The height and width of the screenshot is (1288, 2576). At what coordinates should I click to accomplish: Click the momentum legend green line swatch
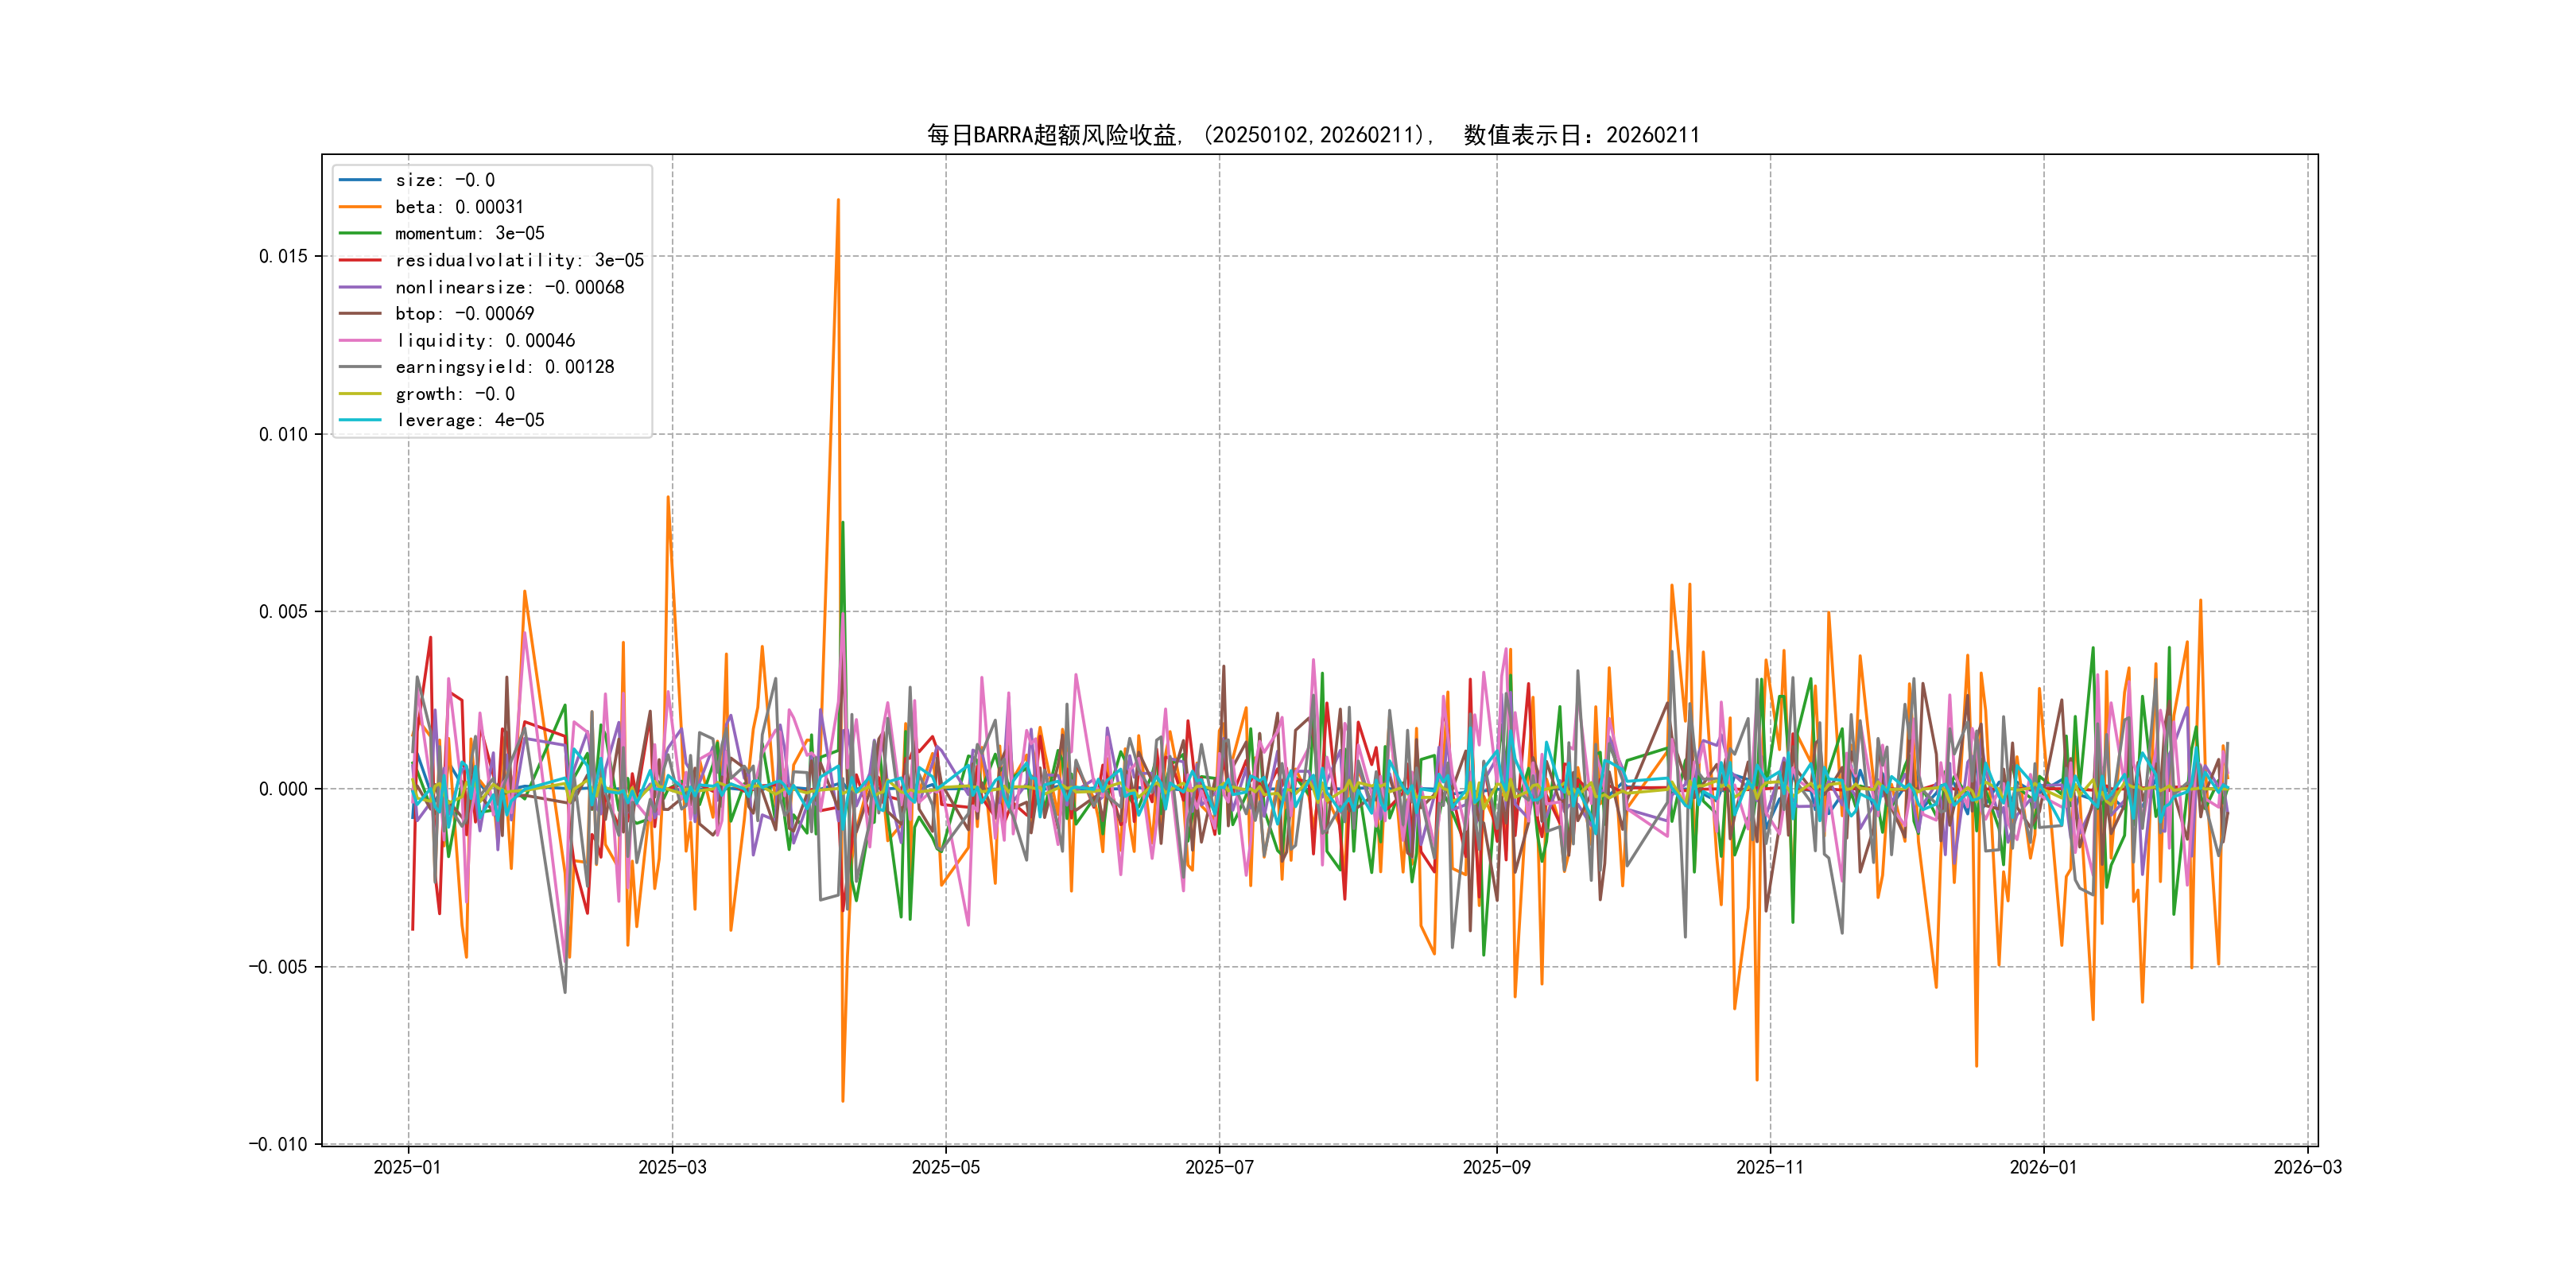(x=360, y=233)
